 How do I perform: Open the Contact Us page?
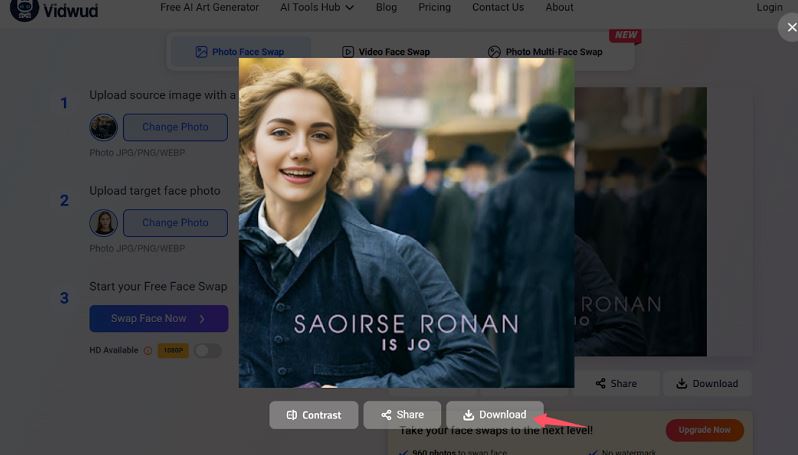pos(498,7)
